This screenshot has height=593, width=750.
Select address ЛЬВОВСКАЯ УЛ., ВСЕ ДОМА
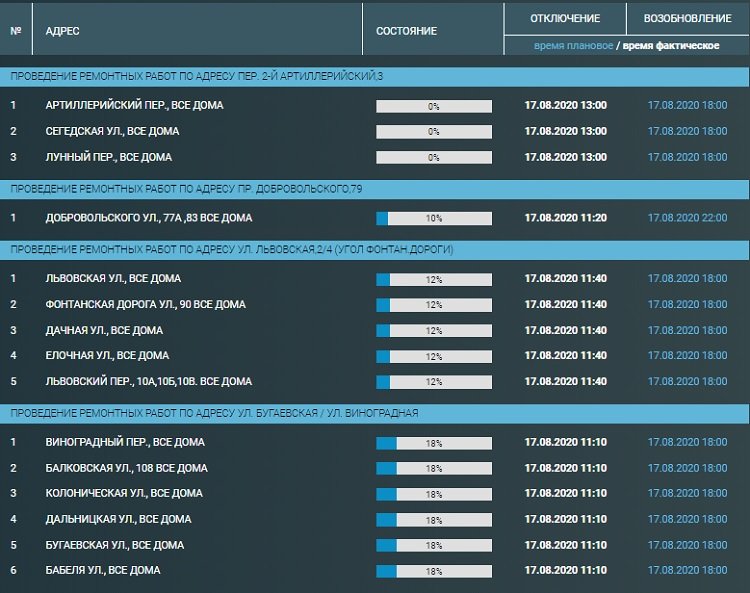(113, 278)
